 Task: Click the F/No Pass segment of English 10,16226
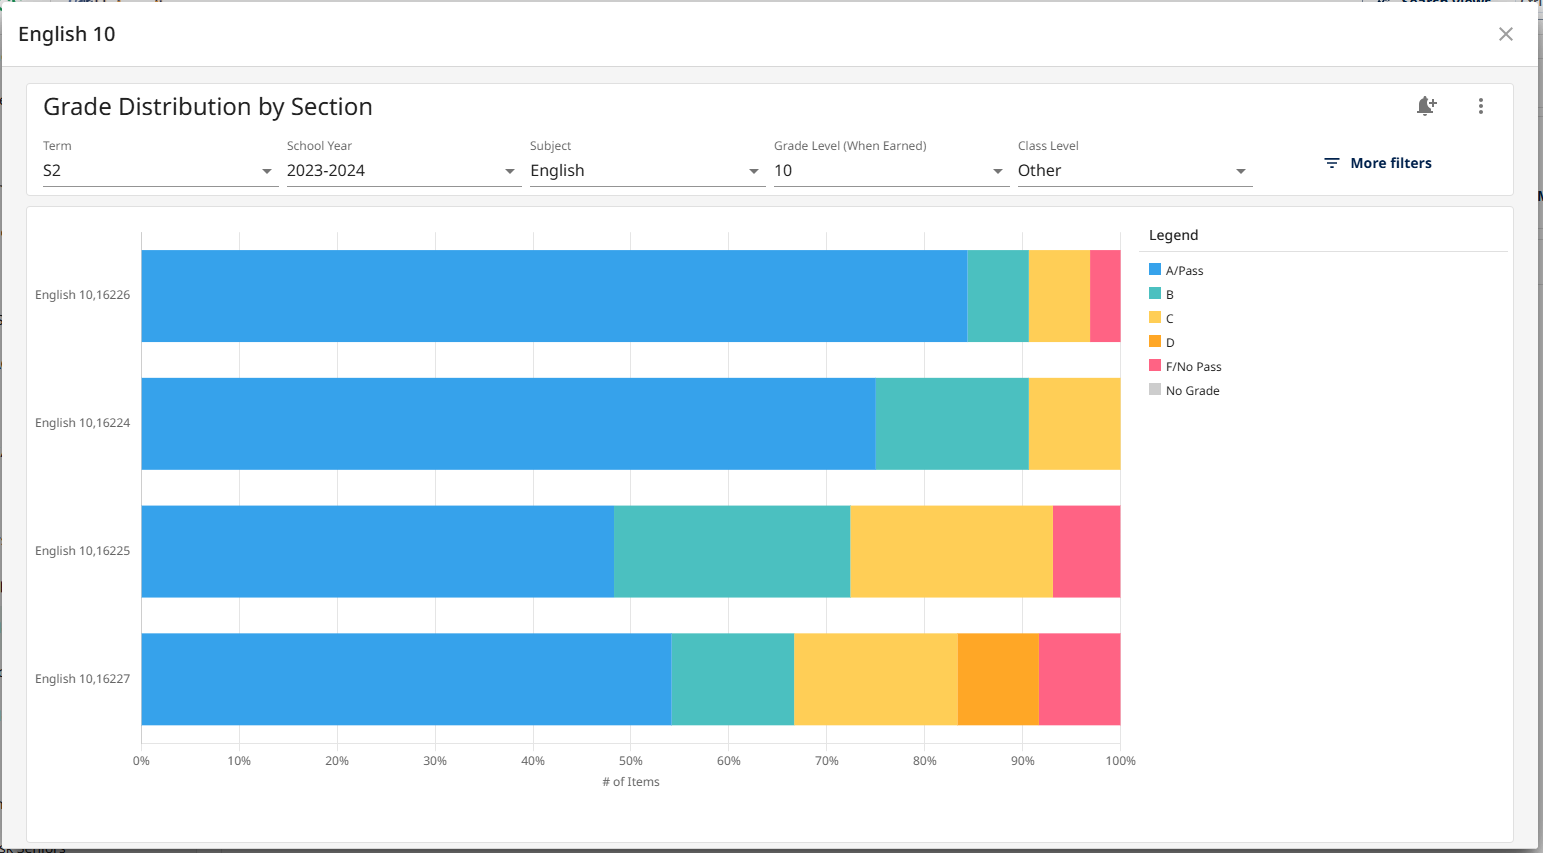[1105, 296]
